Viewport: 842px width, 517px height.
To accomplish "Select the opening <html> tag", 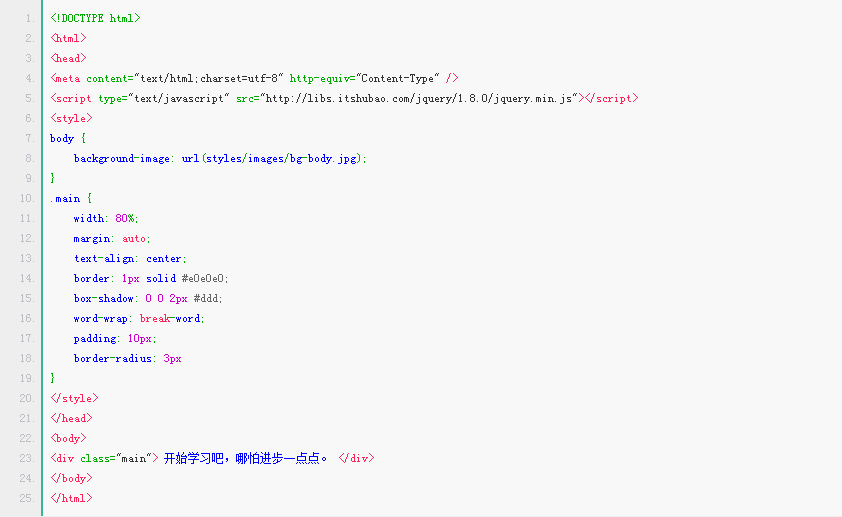I will pos(68,38).
